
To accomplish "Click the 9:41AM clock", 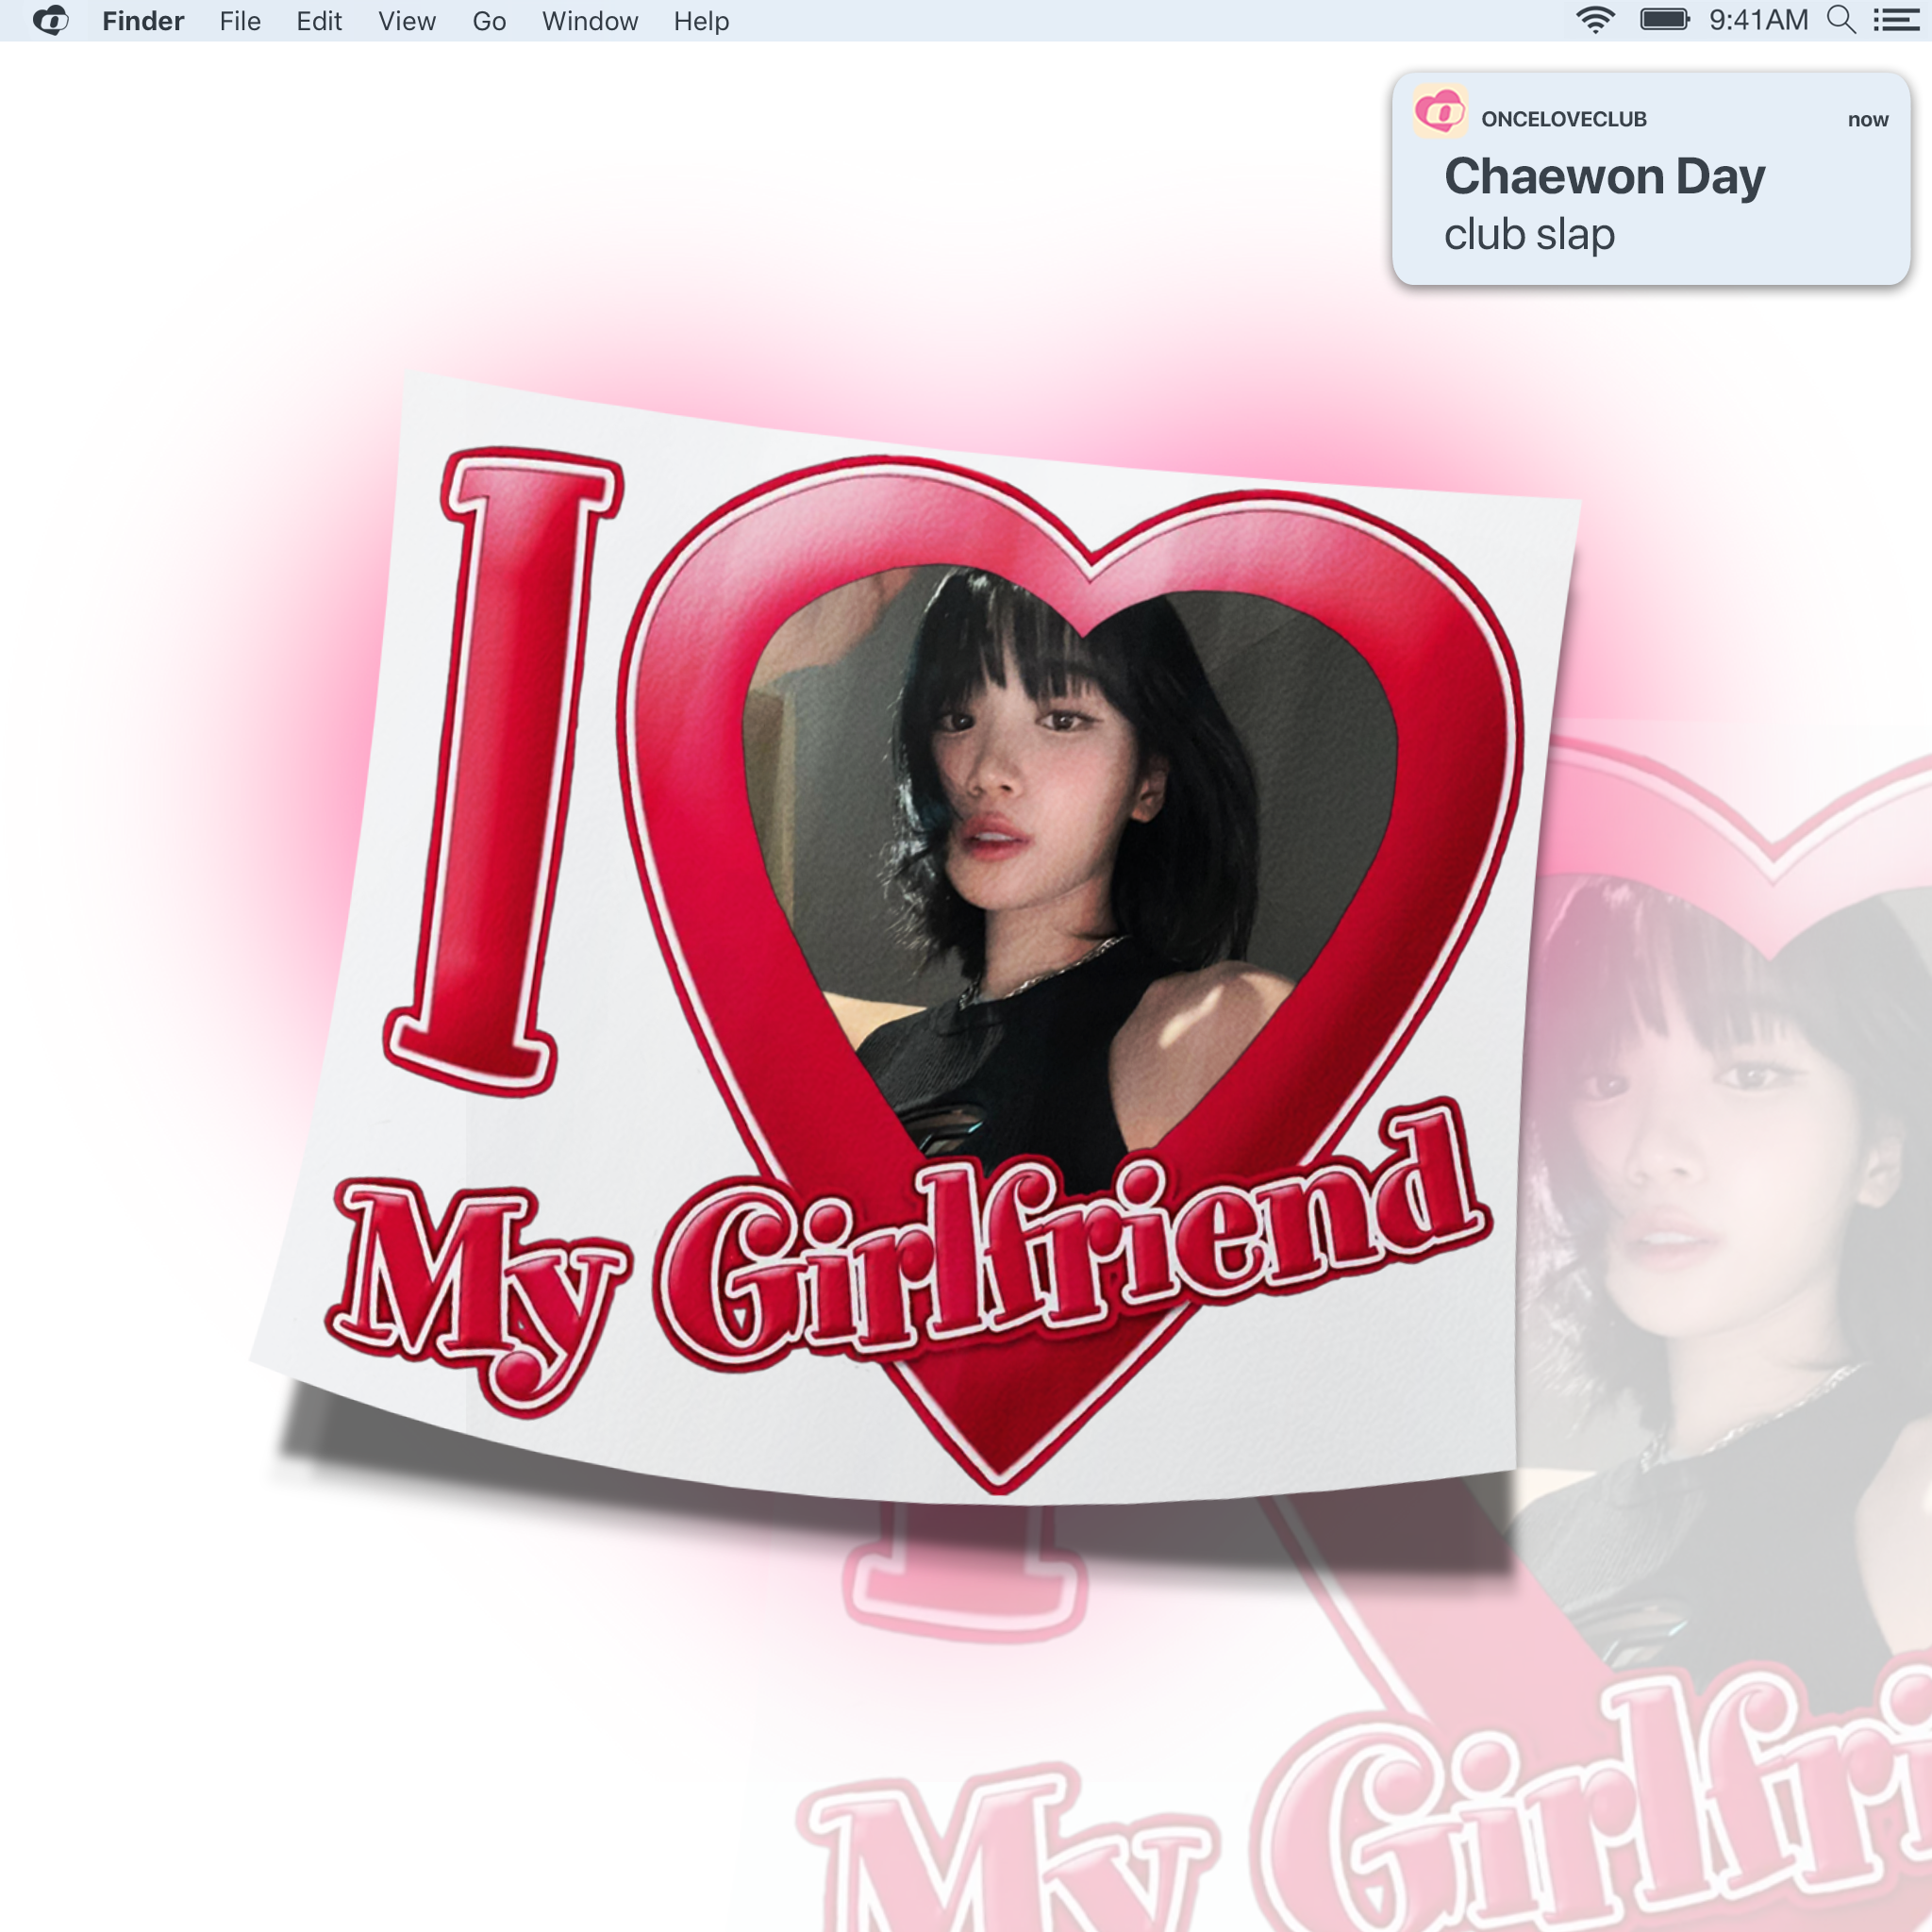I will pos(1758,20).
